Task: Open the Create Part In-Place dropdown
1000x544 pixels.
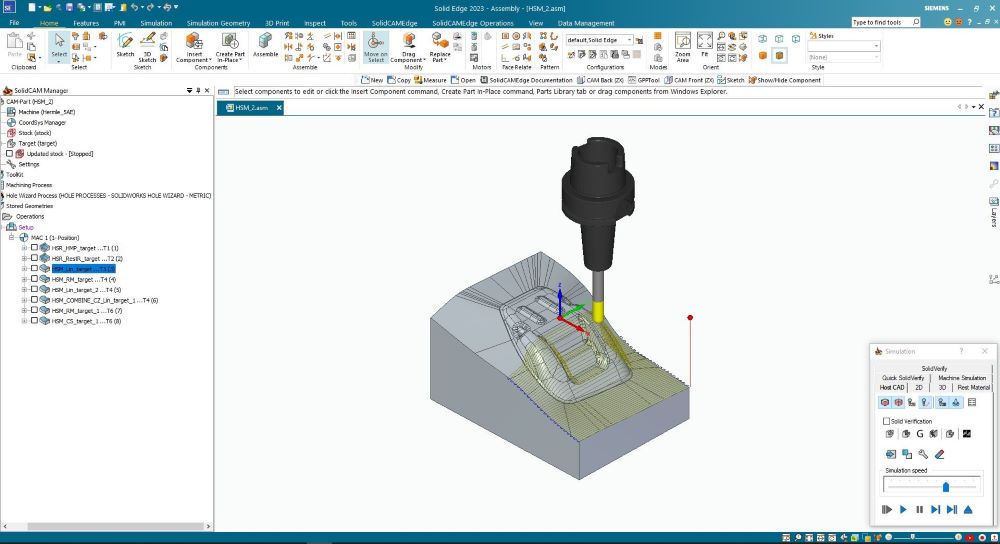Action: tap(230, 57)
